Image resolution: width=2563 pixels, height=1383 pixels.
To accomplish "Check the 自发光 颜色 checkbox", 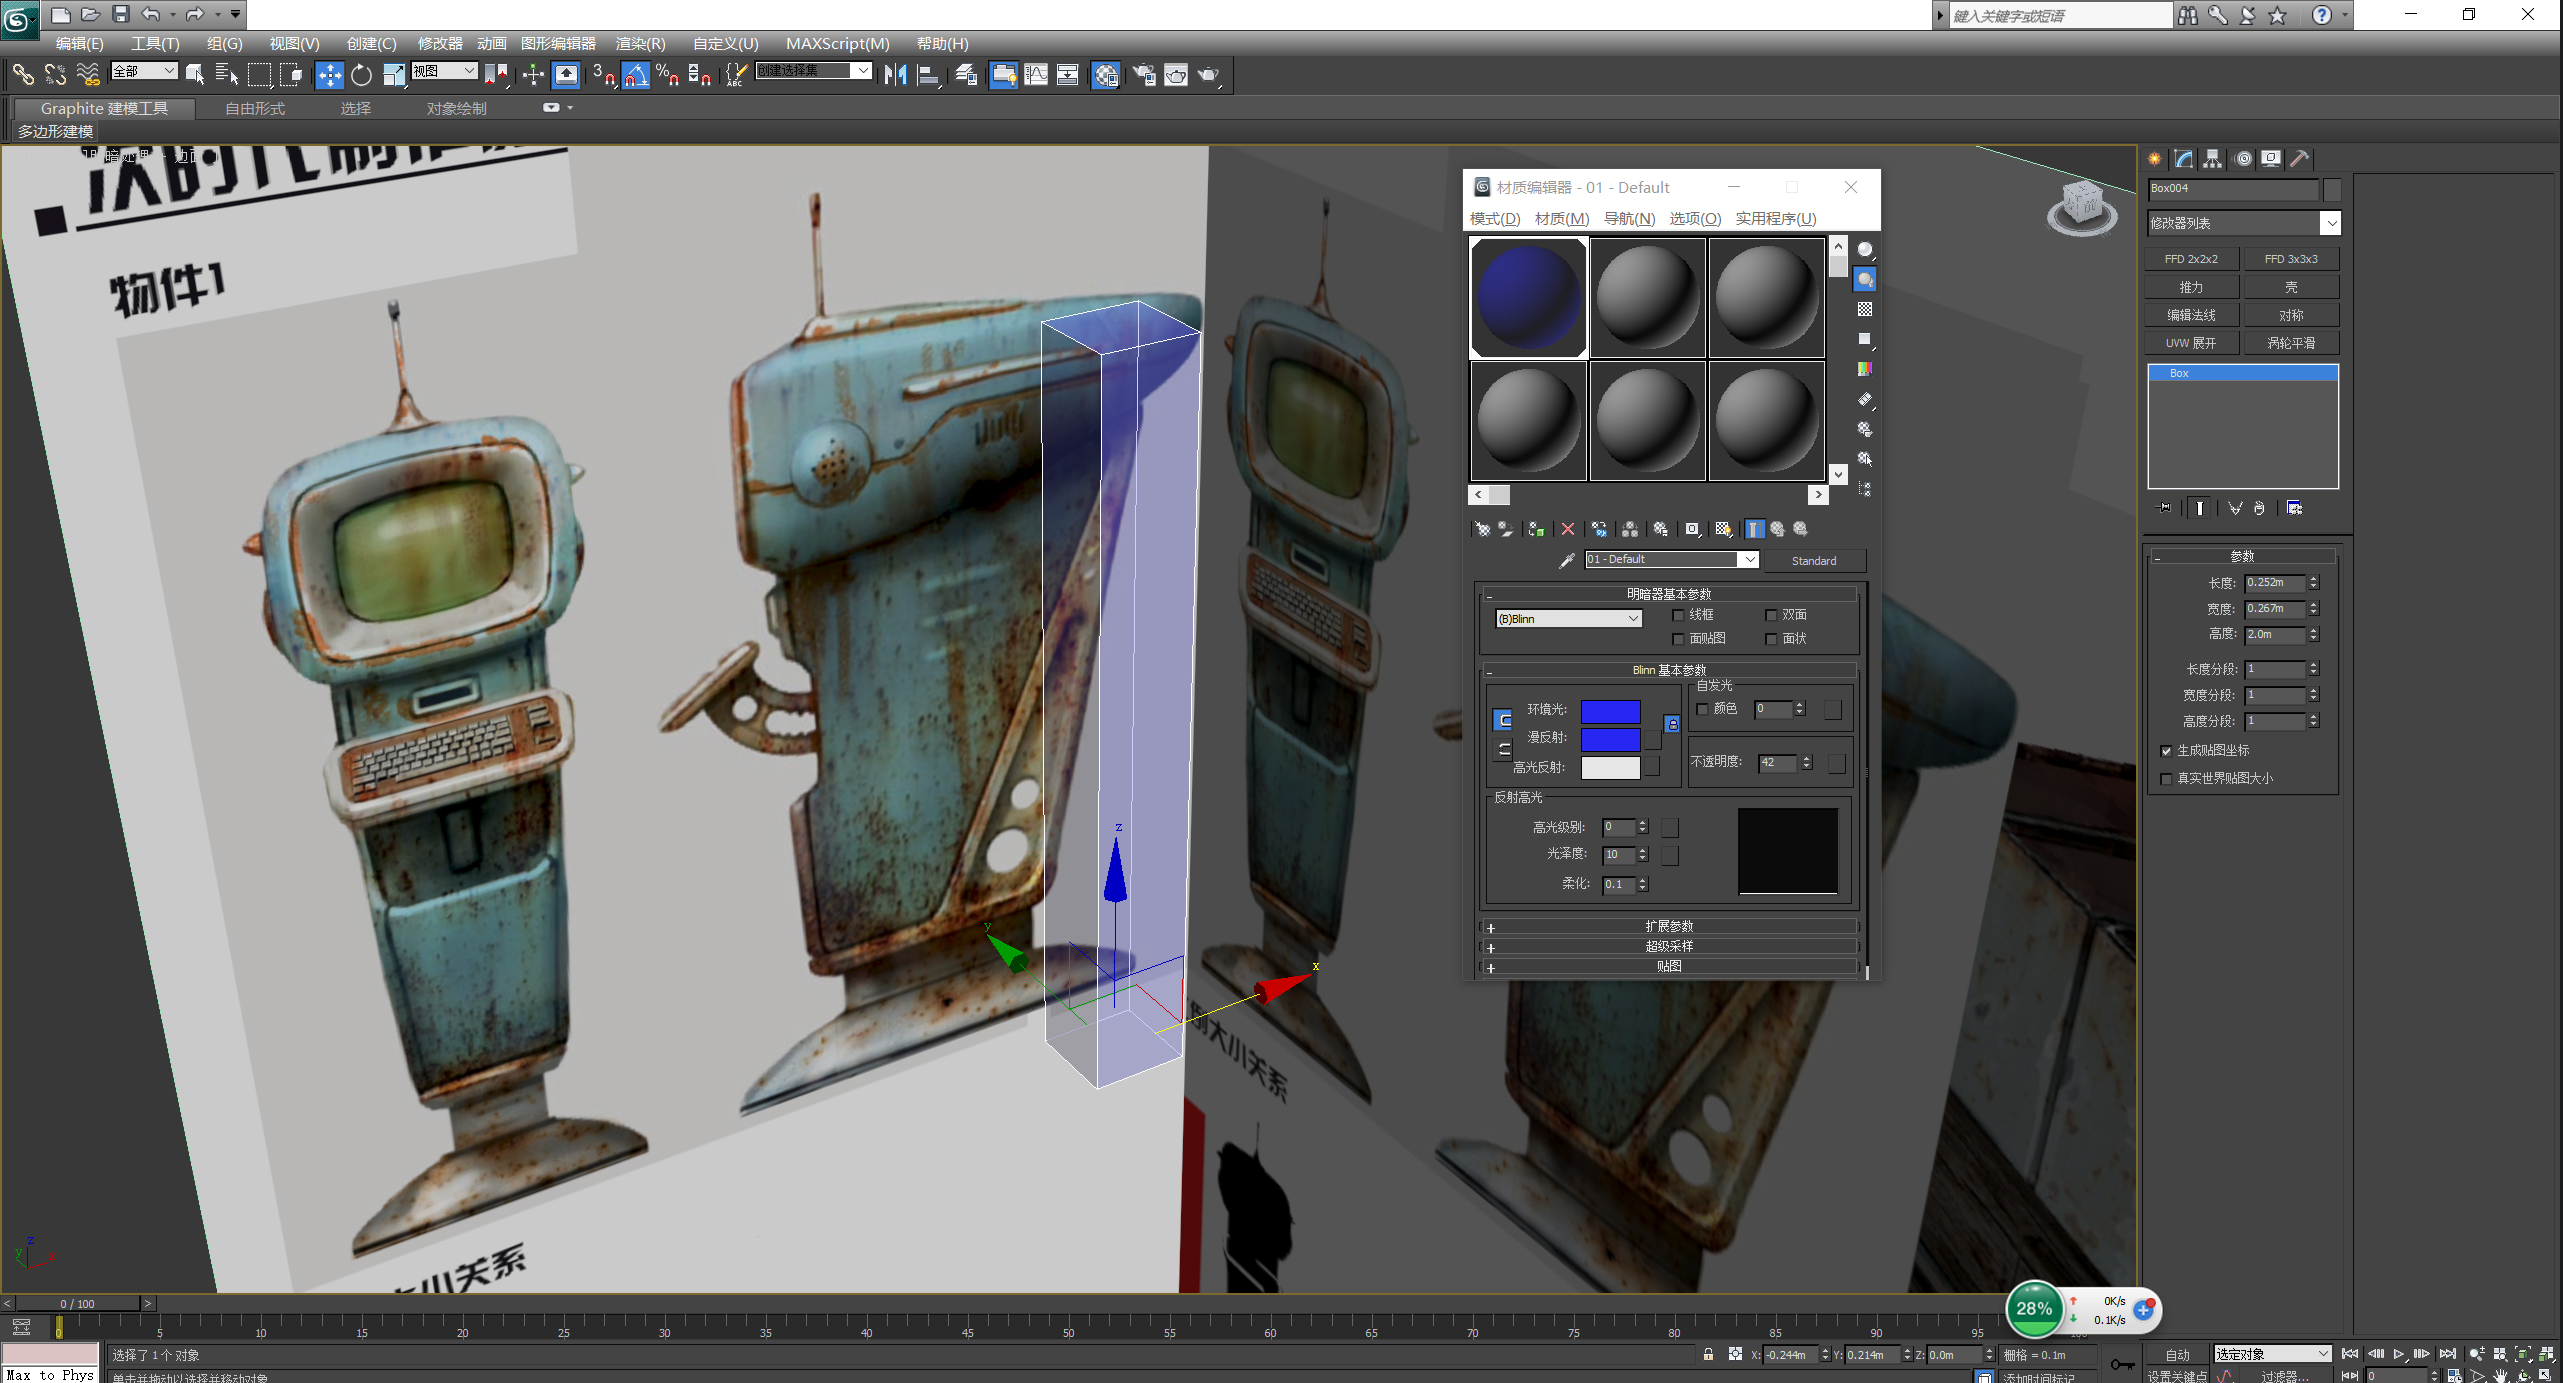I will [x=1702, y=709].
